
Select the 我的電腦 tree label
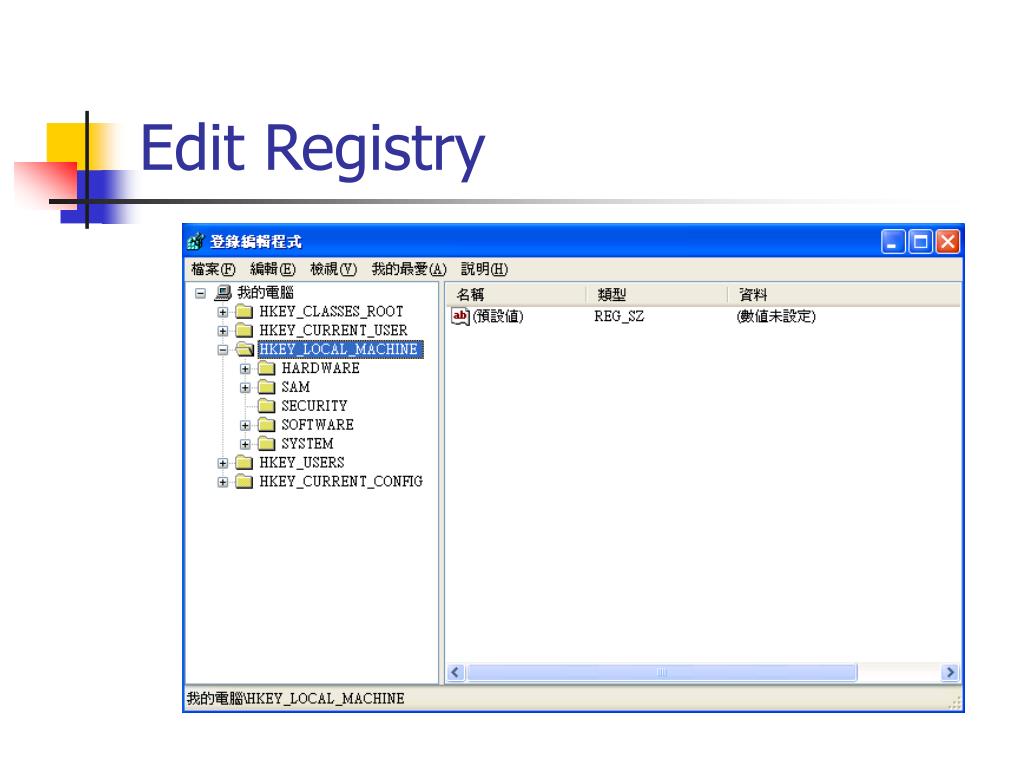coord(265,293)
